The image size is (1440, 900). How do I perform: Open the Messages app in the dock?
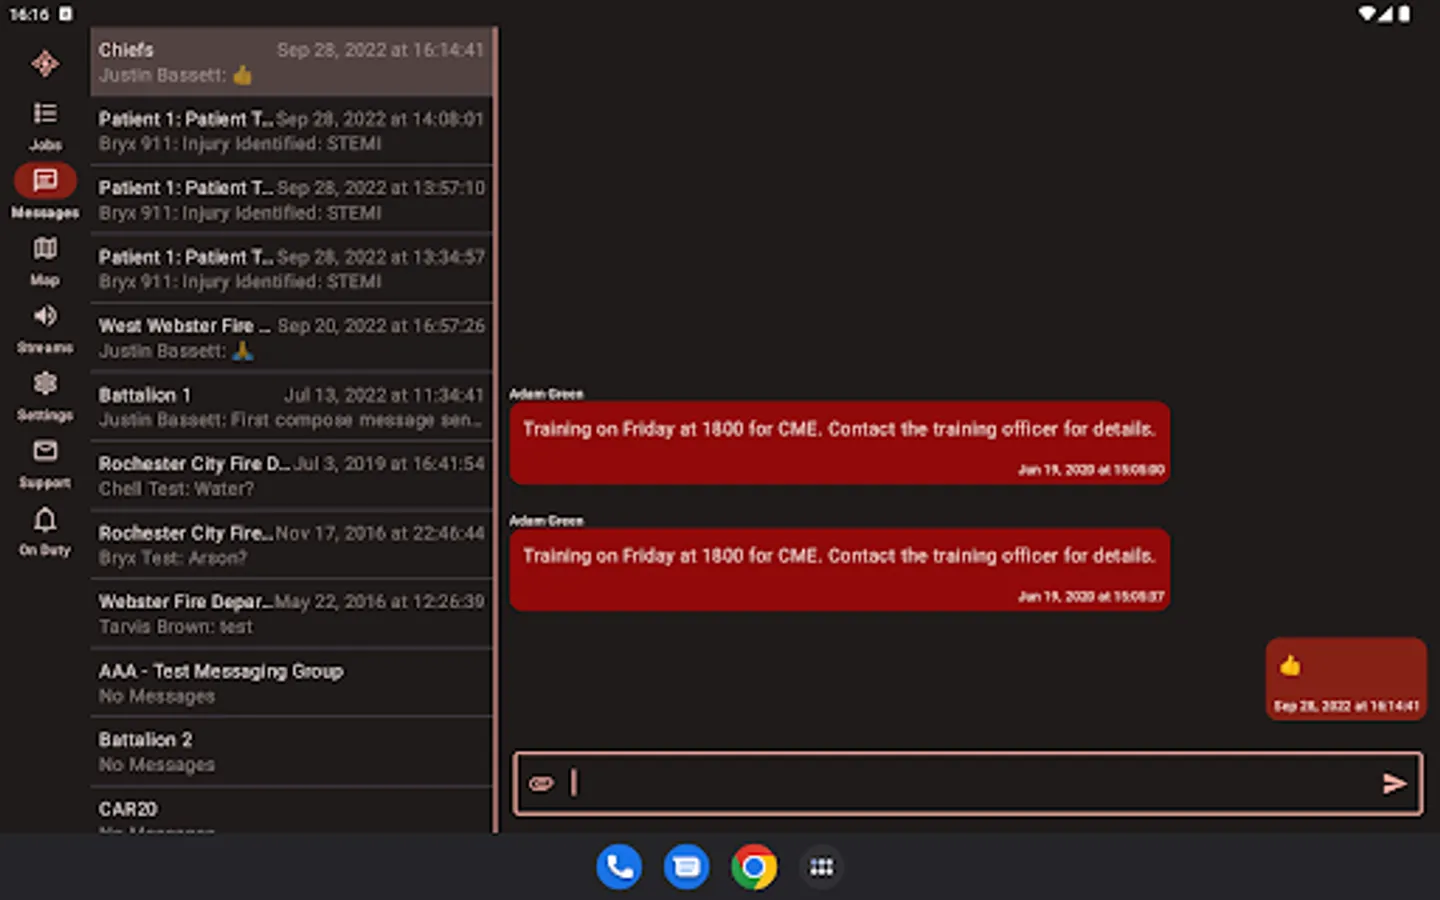687,867
